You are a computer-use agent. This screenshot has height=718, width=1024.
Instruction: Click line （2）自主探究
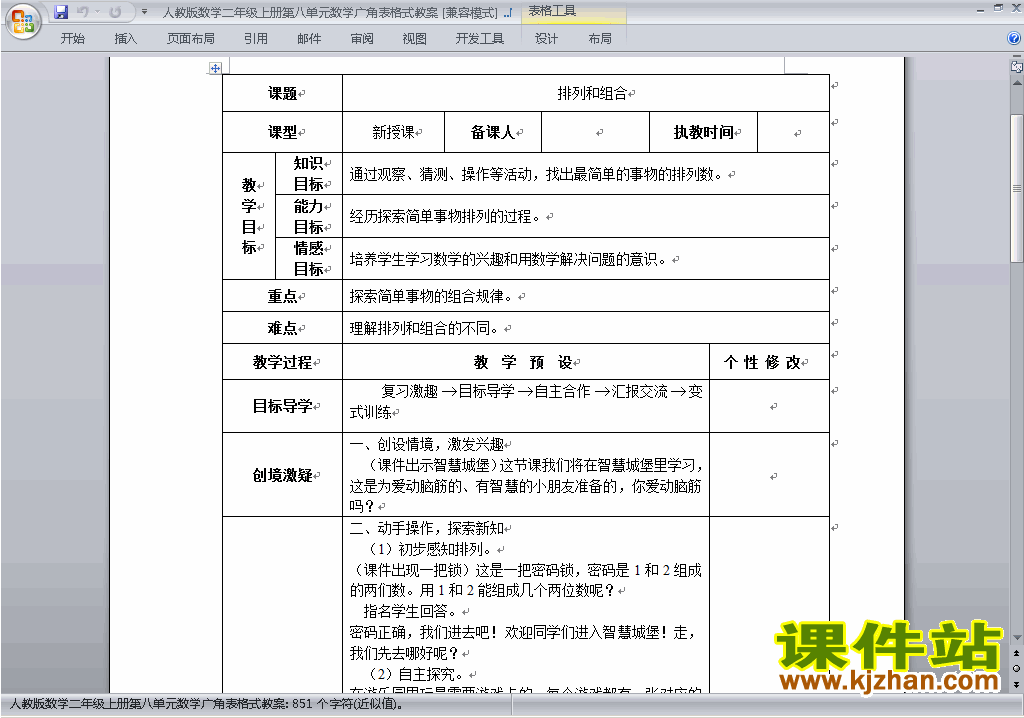[x=415, y=674]
